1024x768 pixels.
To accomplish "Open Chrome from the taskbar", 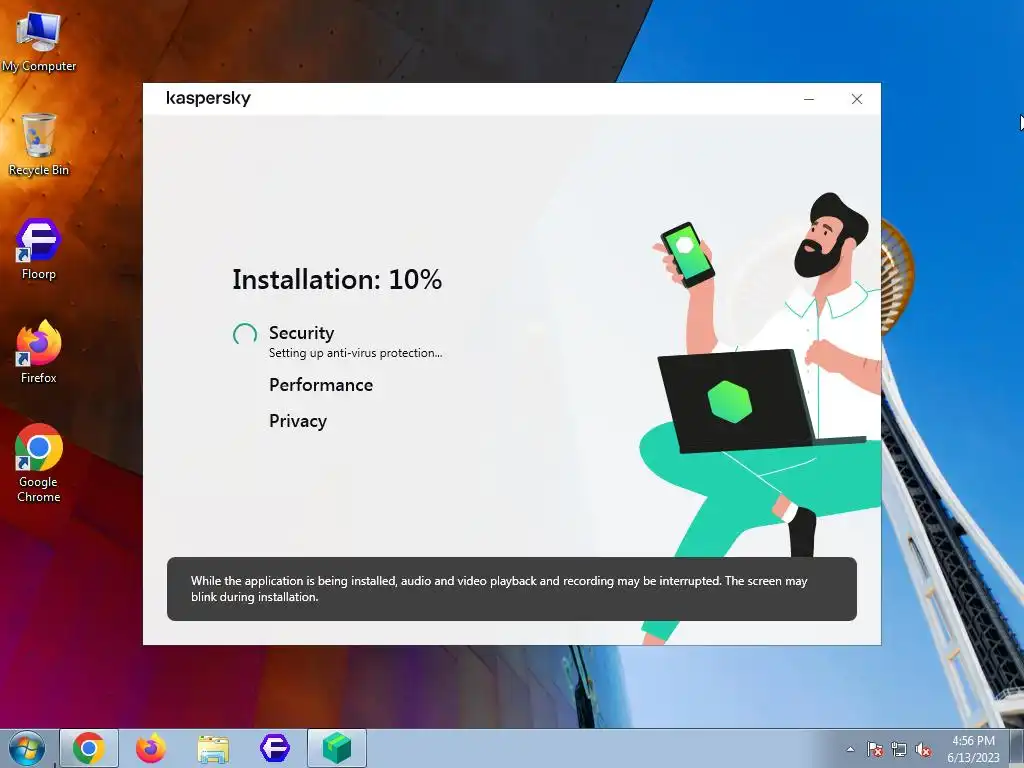I will coord(89,748).
